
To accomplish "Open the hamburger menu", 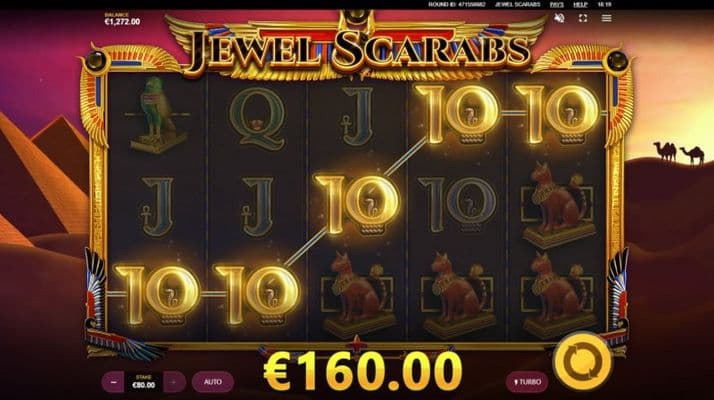I will [606, 18].
